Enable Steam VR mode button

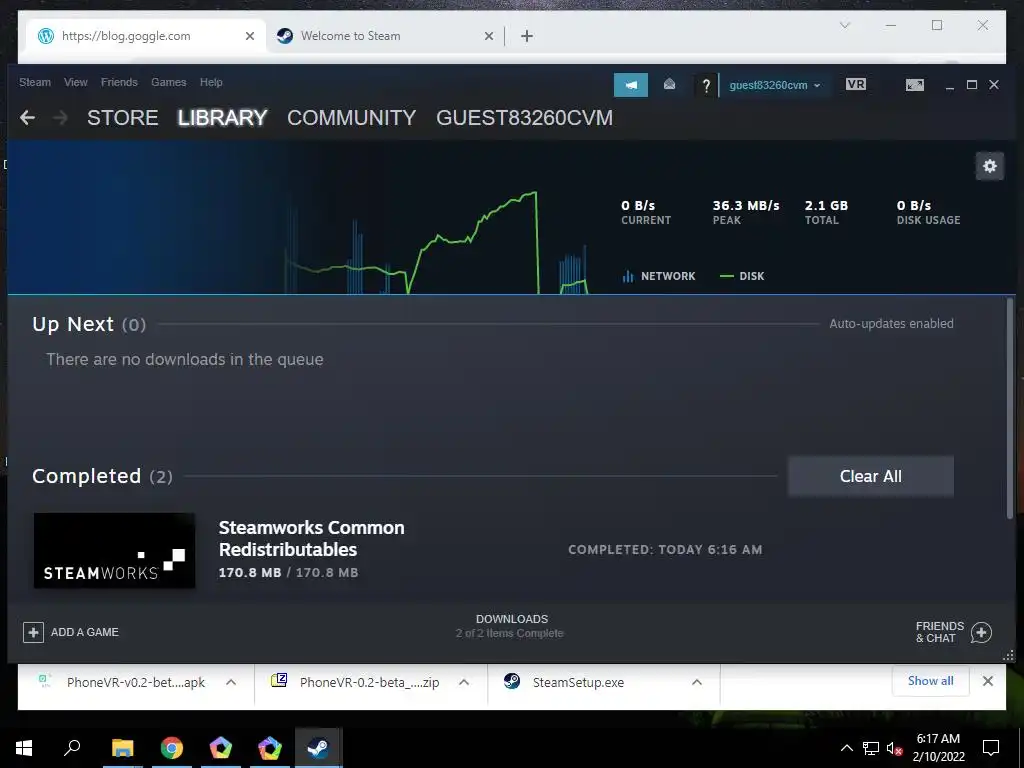[x=856, y=84]
